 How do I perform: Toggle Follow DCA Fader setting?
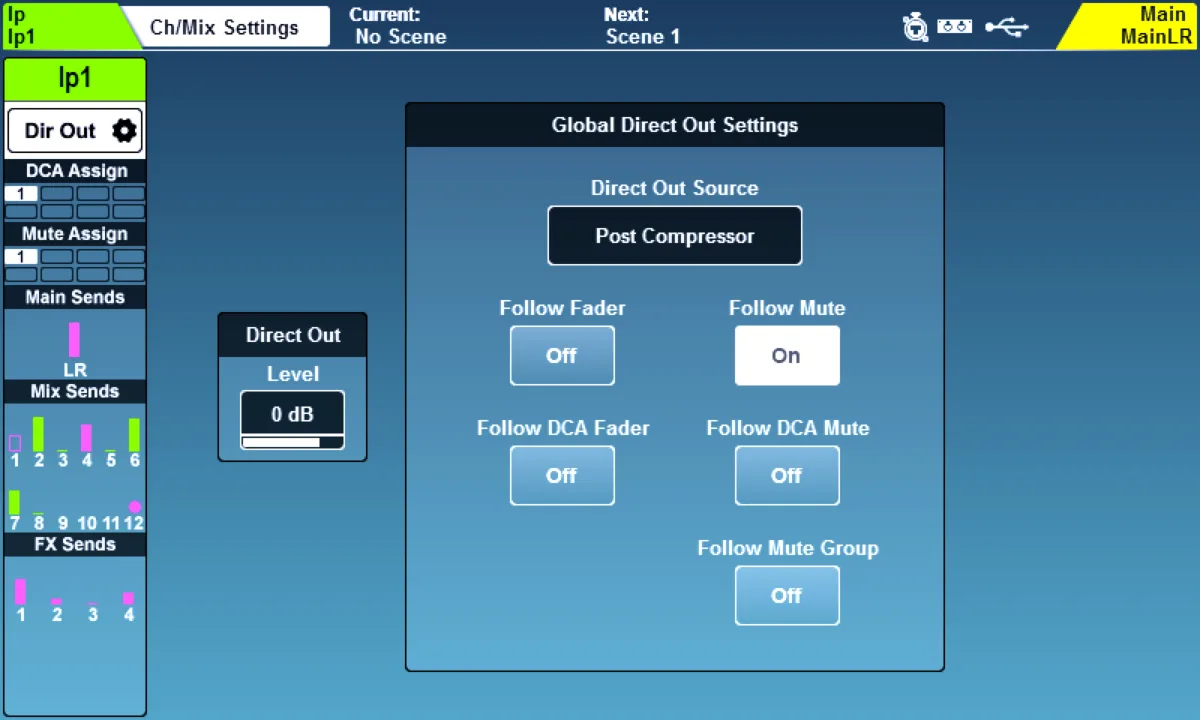click(x=562, y=475)
